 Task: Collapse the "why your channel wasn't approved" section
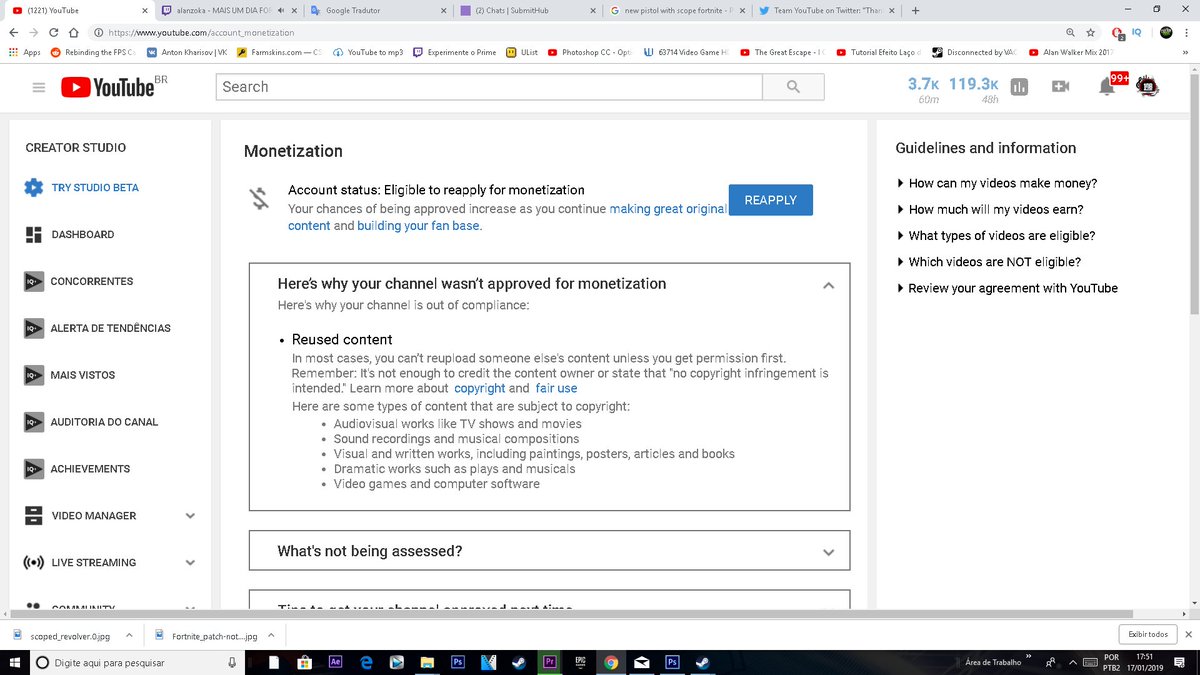827,285
